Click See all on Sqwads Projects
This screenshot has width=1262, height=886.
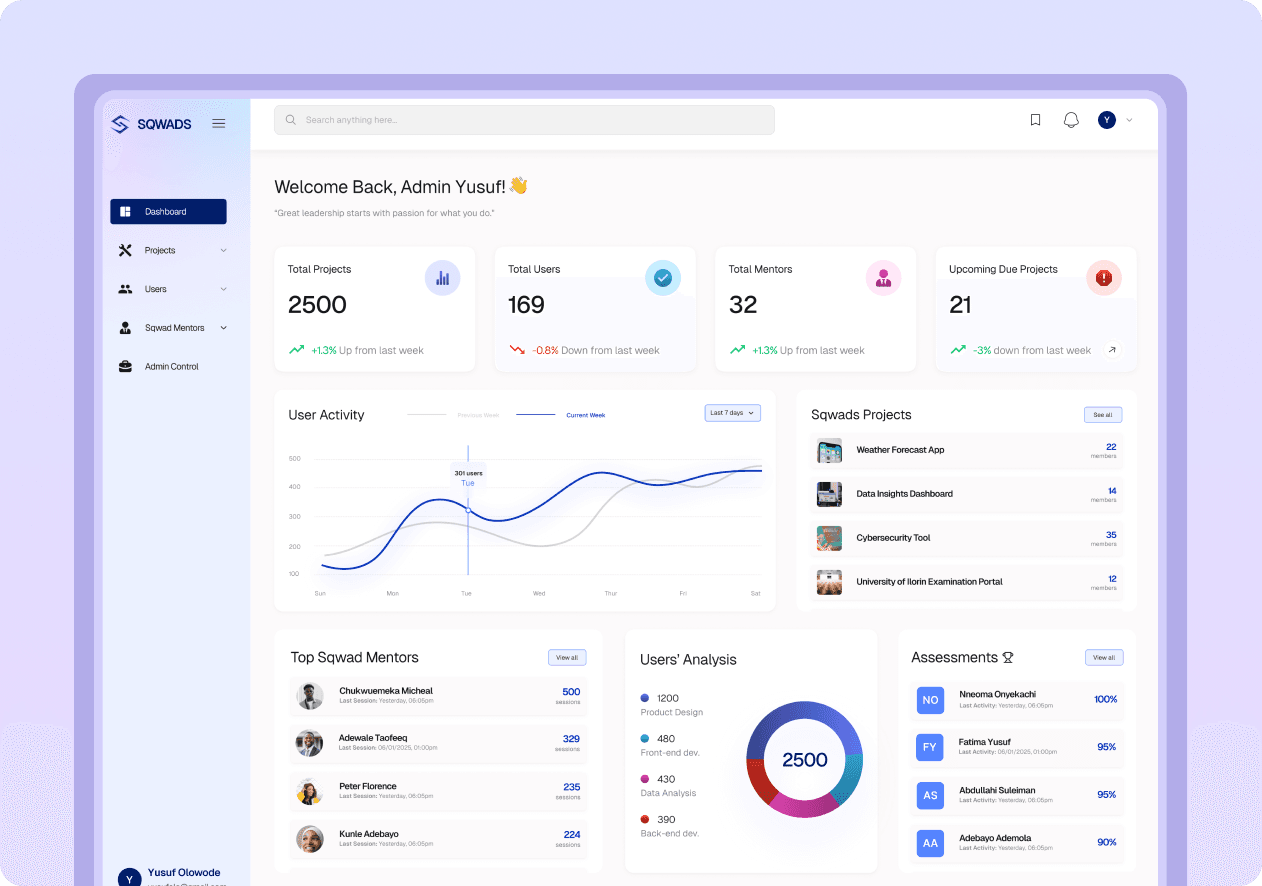[1102, 413]
